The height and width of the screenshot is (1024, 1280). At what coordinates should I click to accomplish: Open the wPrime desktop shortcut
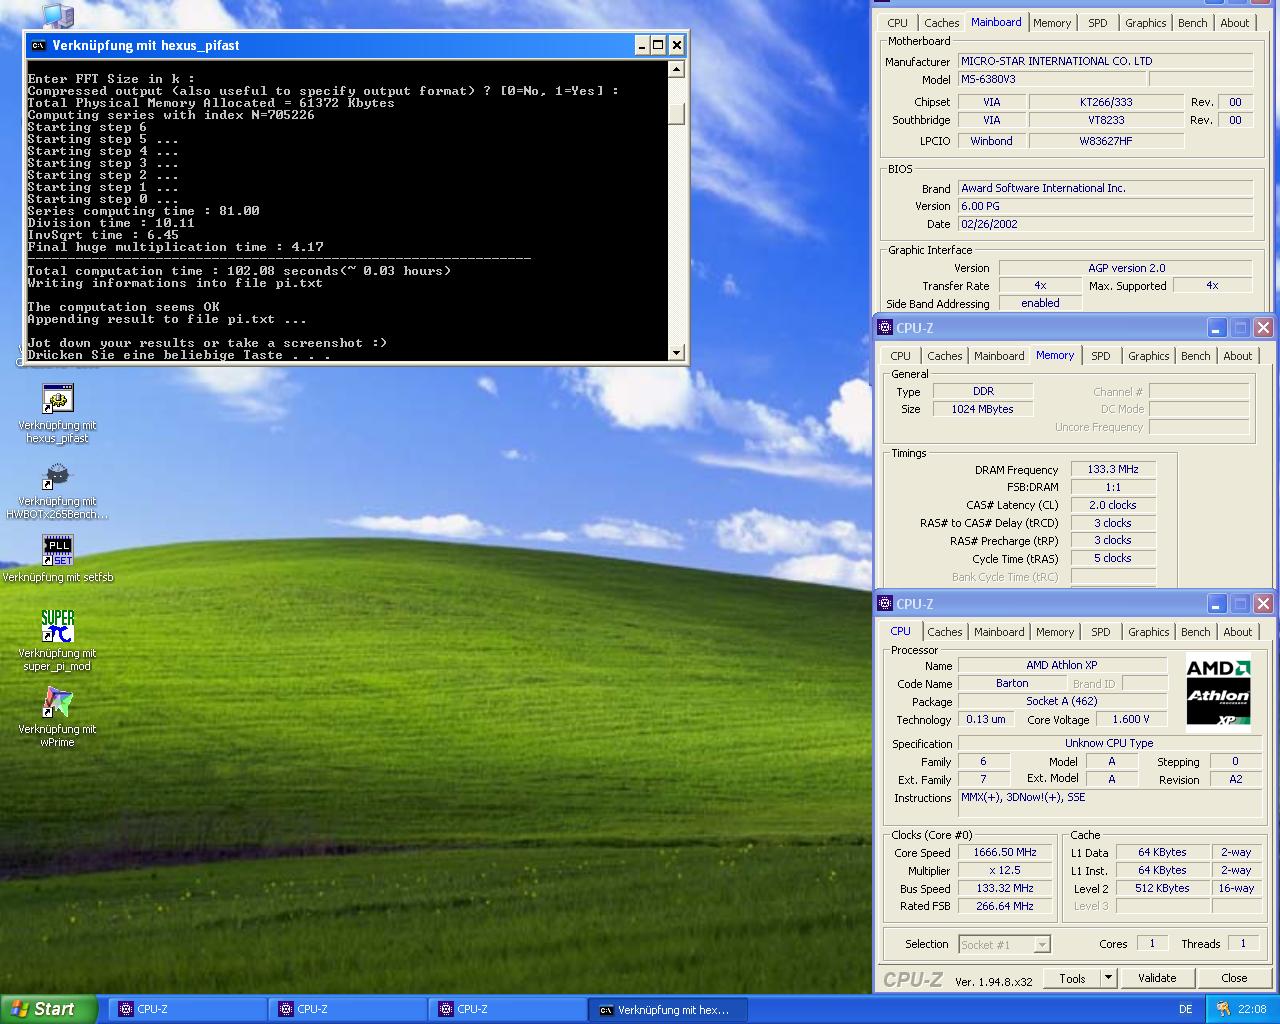[x=57, y=716]
